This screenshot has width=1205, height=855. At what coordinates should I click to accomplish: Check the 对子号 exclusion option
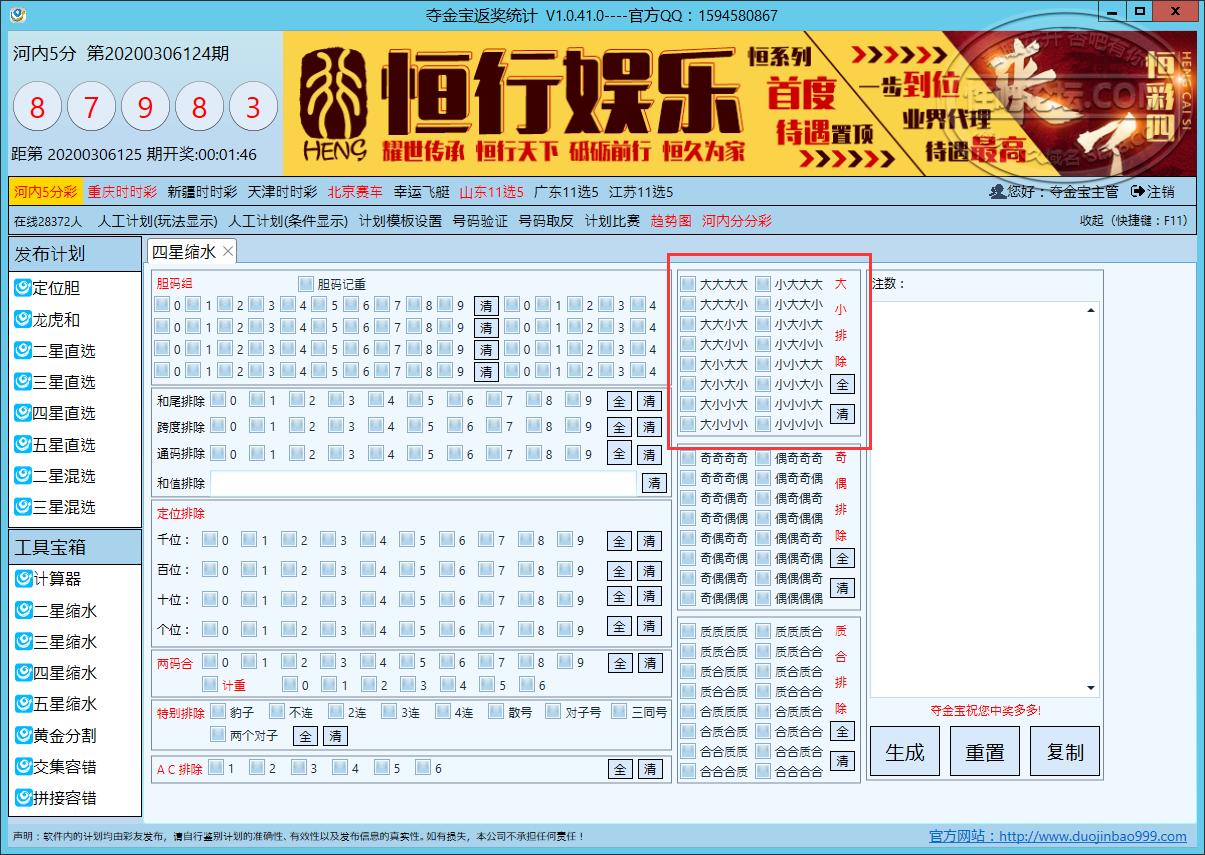click(553, 713)
